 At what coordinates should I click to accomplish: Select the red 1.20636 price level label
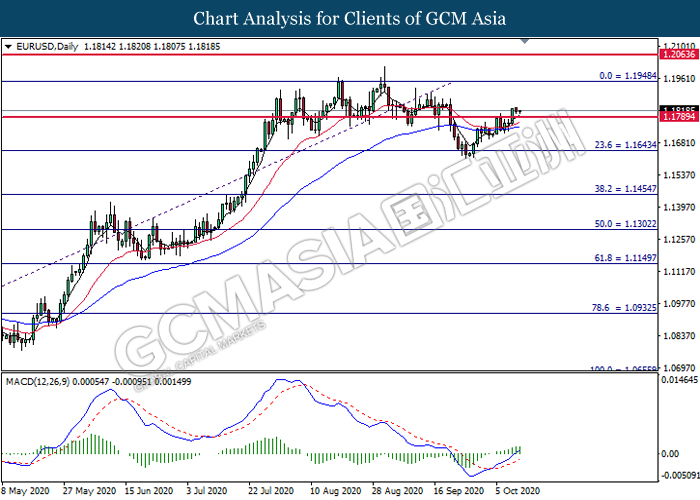679,54
